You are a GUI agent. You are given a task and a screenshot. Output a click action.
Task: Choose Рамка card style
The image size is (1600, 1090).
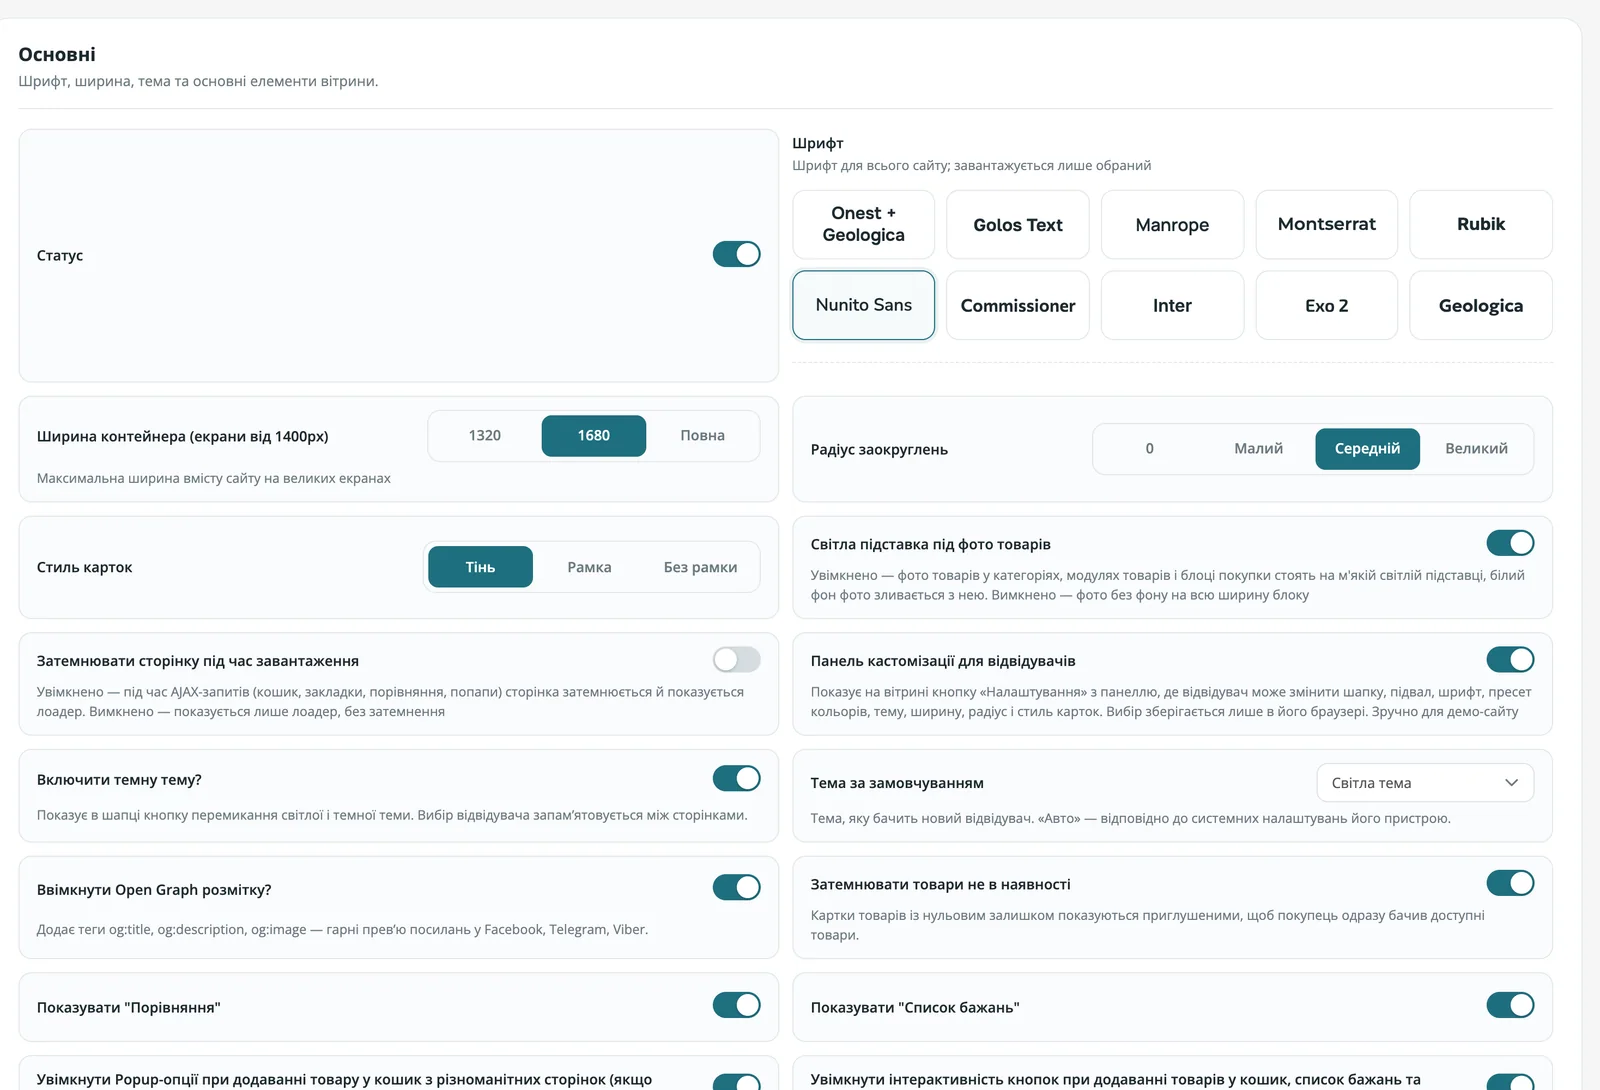tap(590, 567)
